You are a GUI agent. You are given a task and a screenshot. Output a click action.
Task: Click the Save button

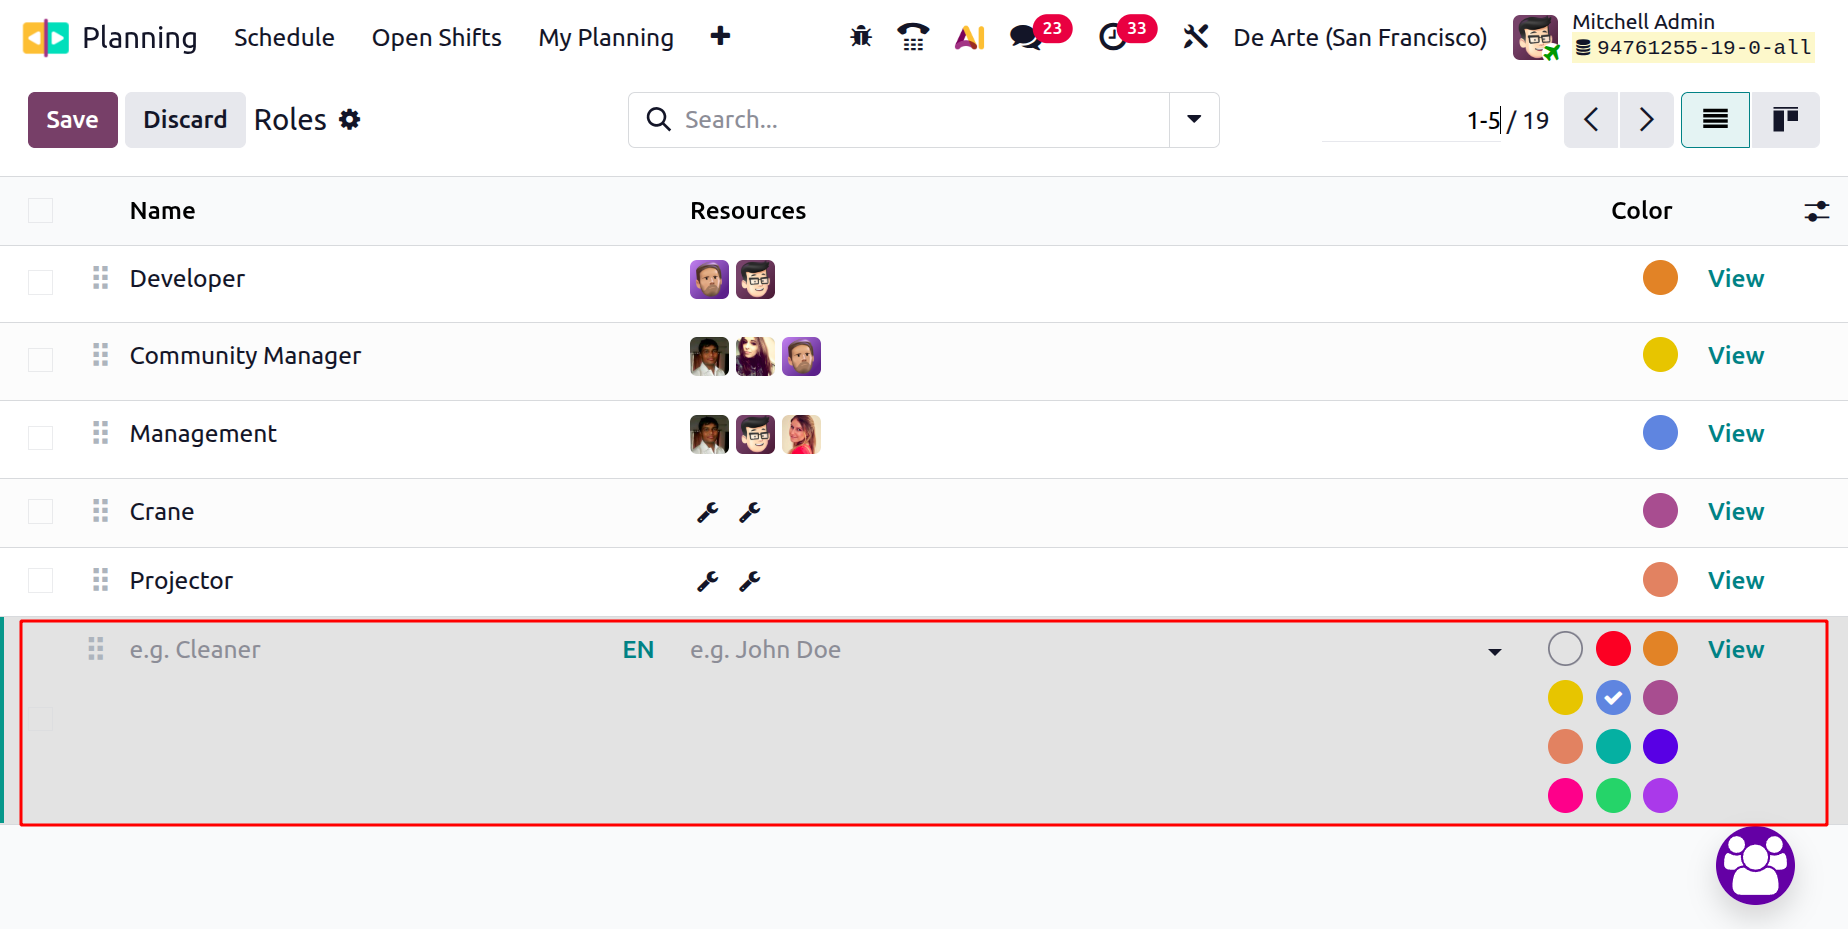[x=72, y=119]
